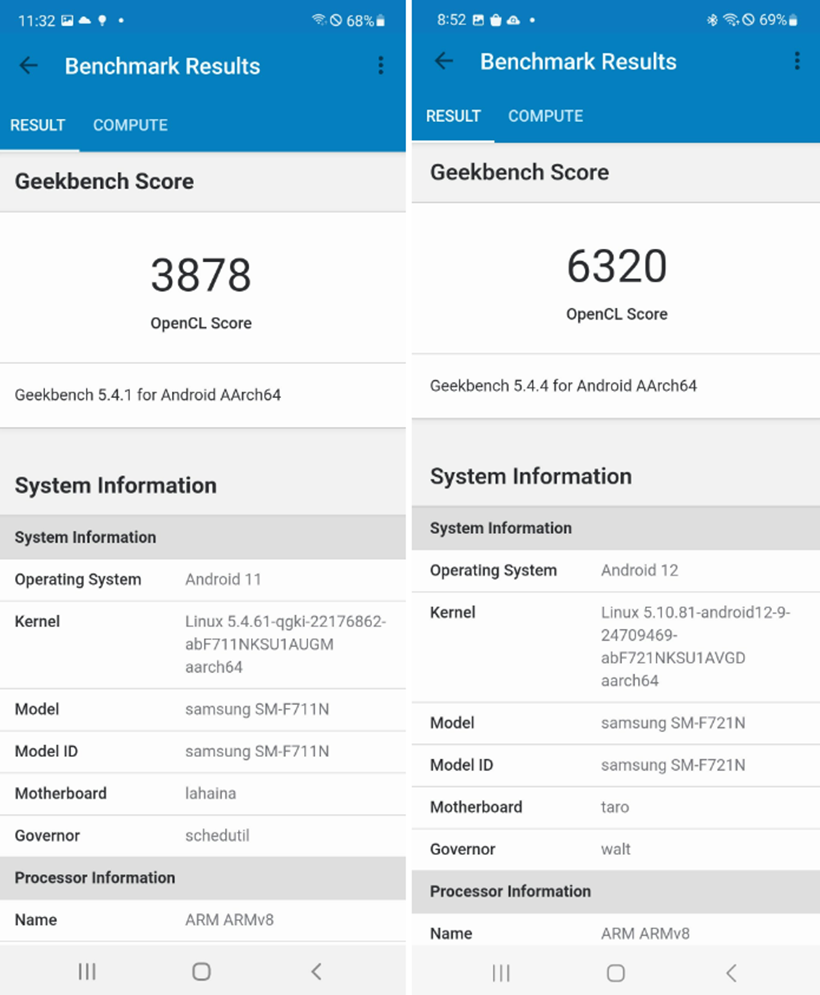Tap recent apps button on right screen
The height and width of the screenshot is (995, 820).
click(501, 973)
